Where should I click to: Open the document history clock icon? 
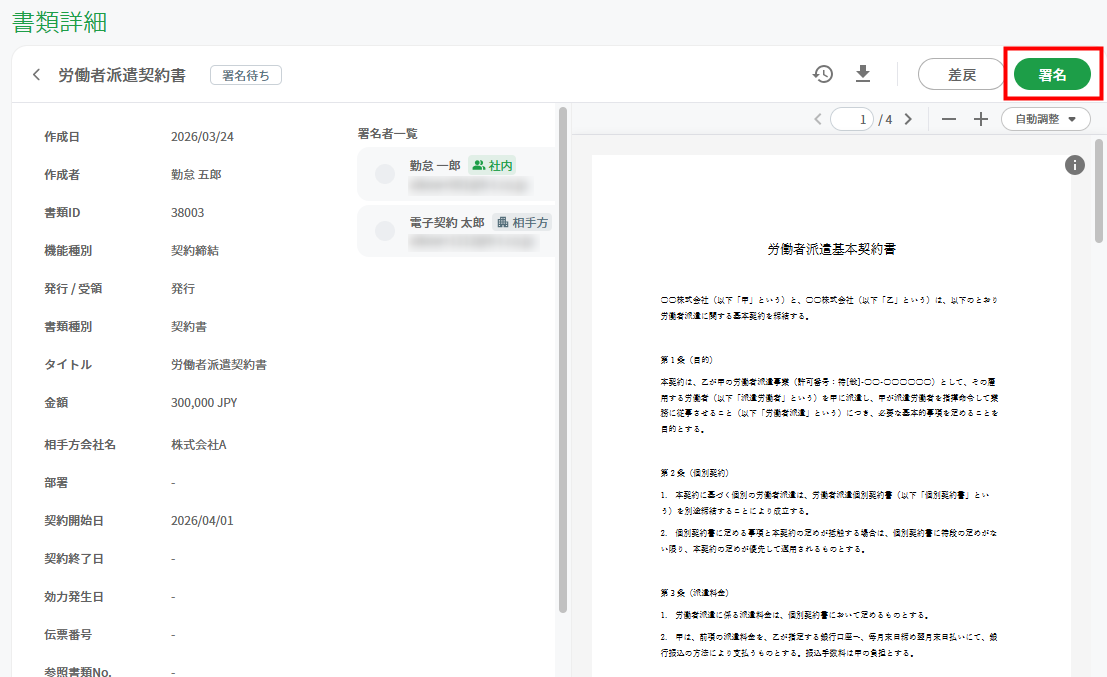point(822,74)
